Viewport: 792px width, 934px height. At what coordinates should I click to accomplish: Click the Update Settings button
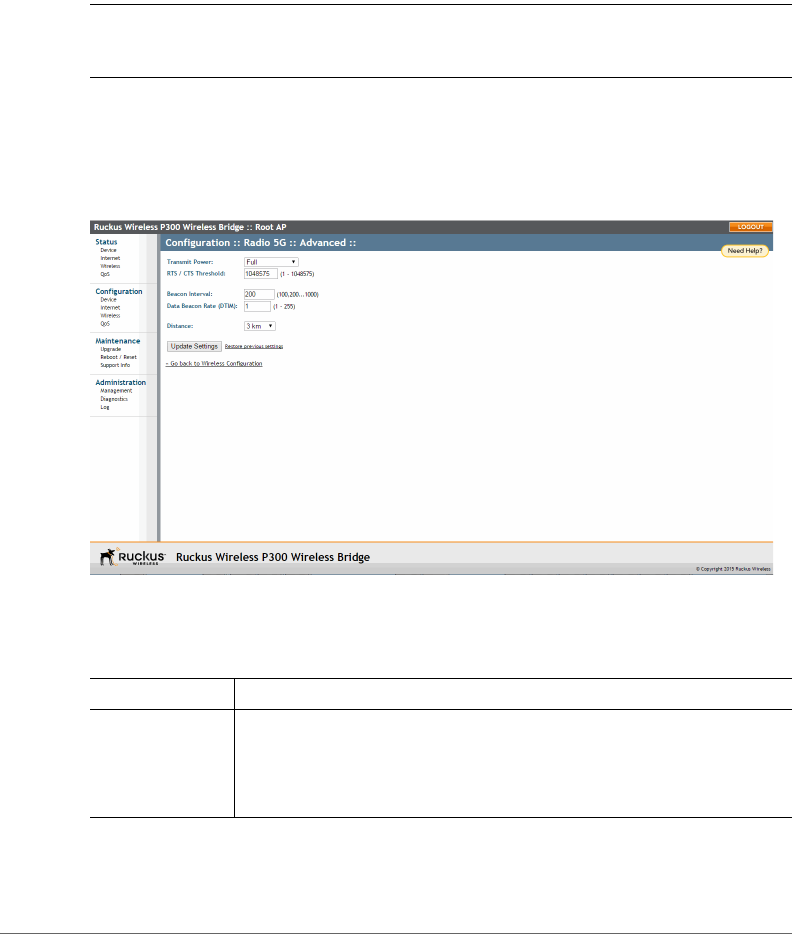click(x=194, y=346)
